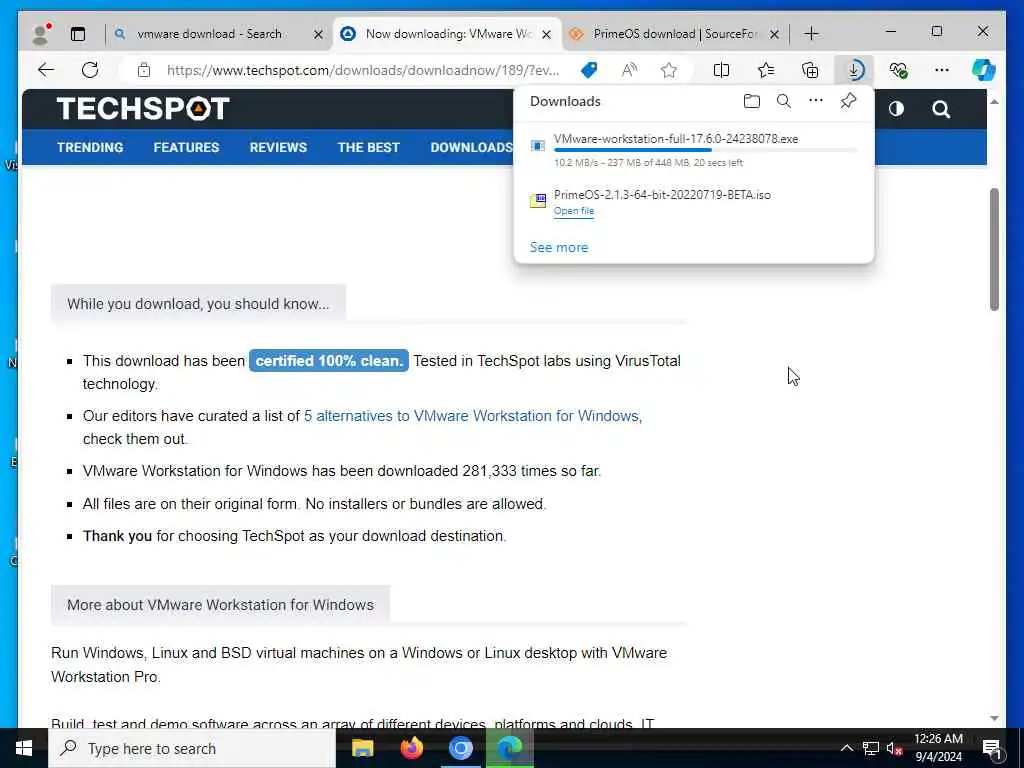Screen dimensions: 1024x768
Task: Select the VMware-workstation-full exe download entry
Action: click(694, 150)
